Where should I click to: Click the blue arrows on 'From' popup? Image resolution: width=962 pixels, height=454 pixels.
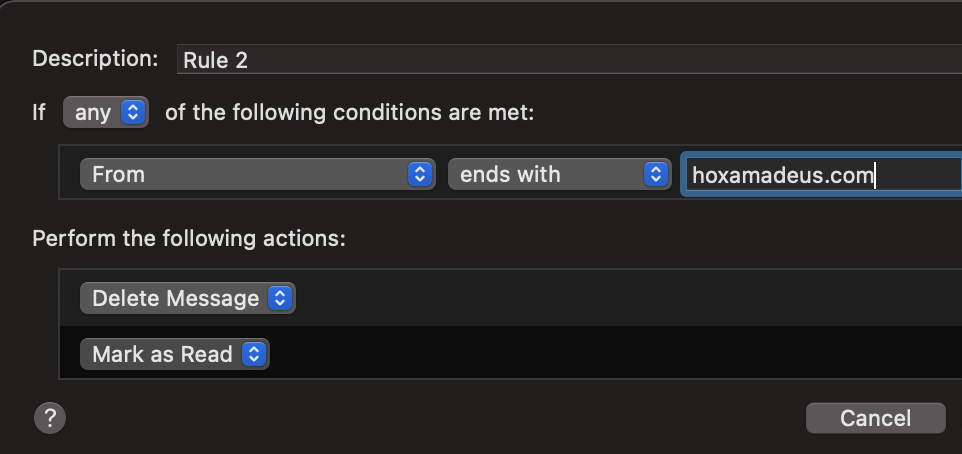coord(420,174)
